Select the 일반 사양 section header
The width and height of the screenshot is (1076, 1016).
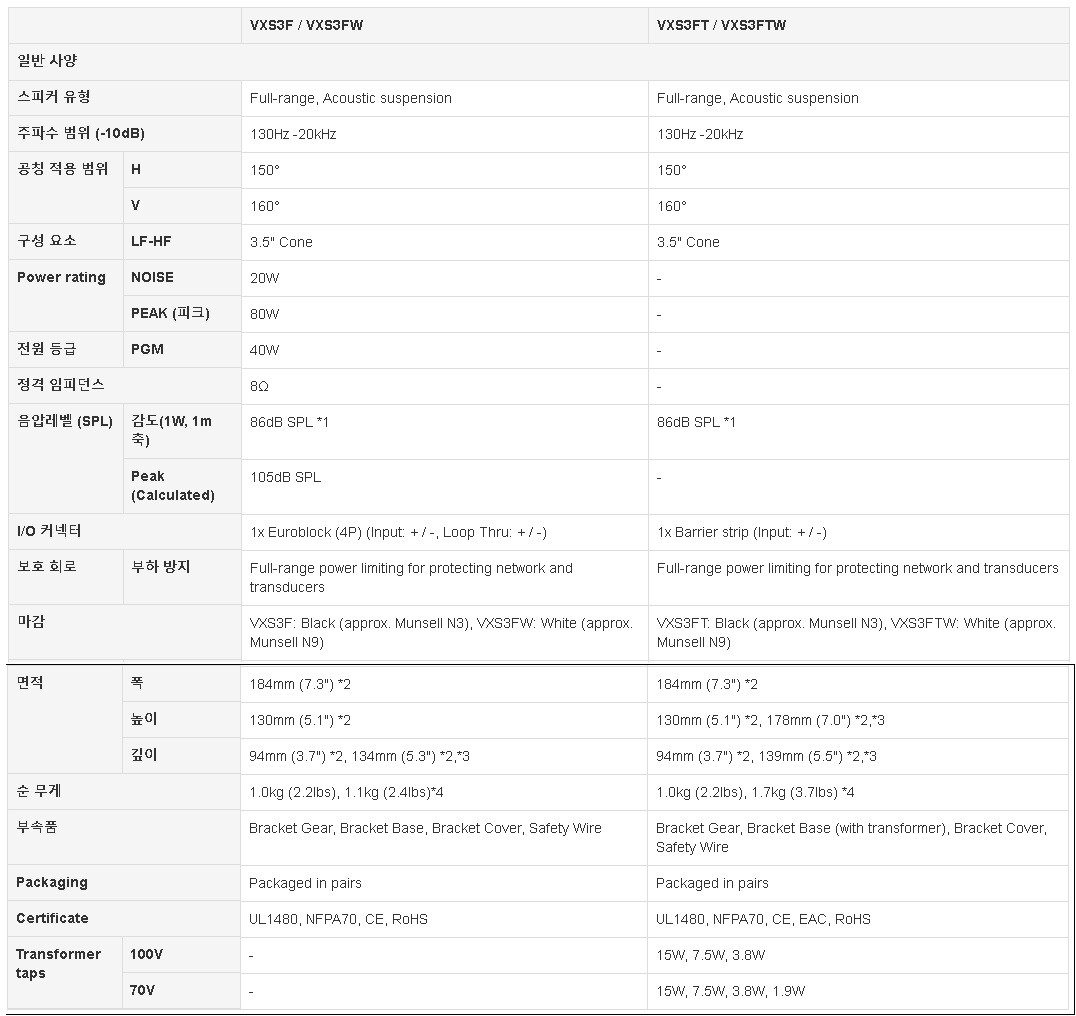pyautogui.click(x=47, y=61)
